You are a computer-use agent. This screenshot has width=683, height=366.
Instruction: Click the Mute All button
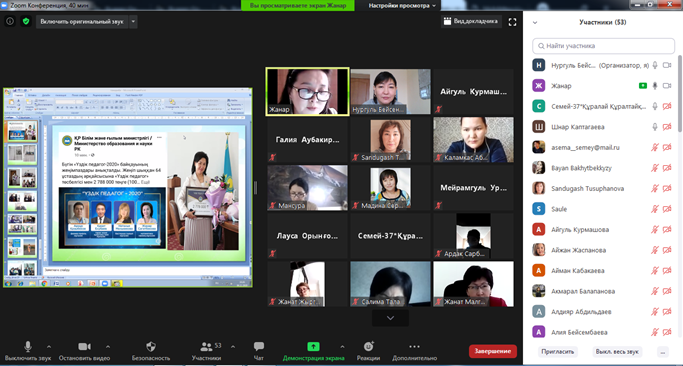pos(618,352)
